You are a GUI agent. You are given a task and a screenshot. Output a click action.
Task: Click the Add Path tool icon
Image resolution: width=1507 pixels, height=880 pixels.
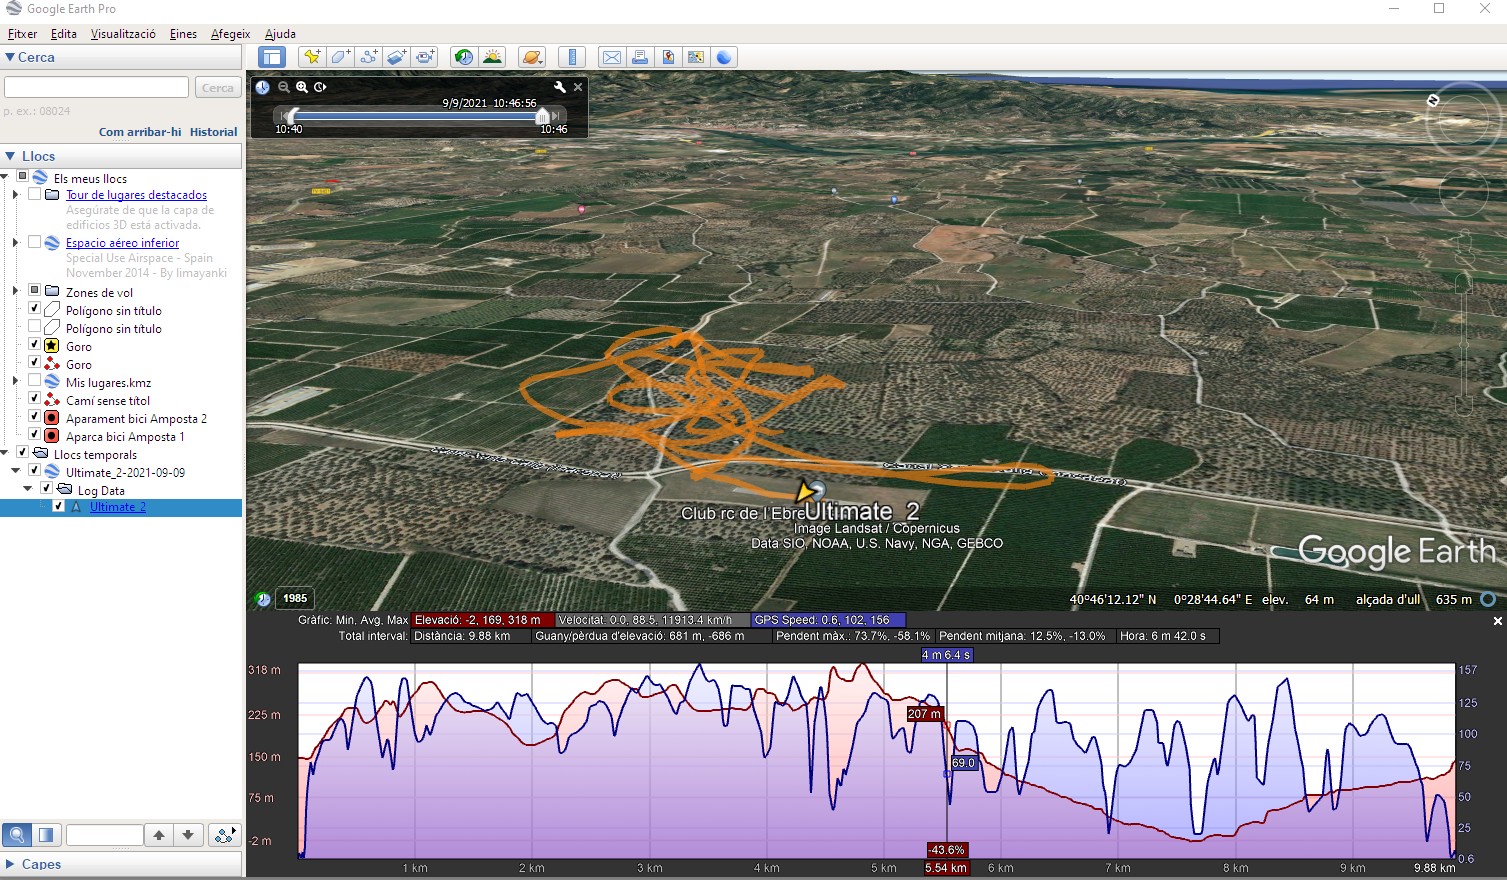coord(369,57)
